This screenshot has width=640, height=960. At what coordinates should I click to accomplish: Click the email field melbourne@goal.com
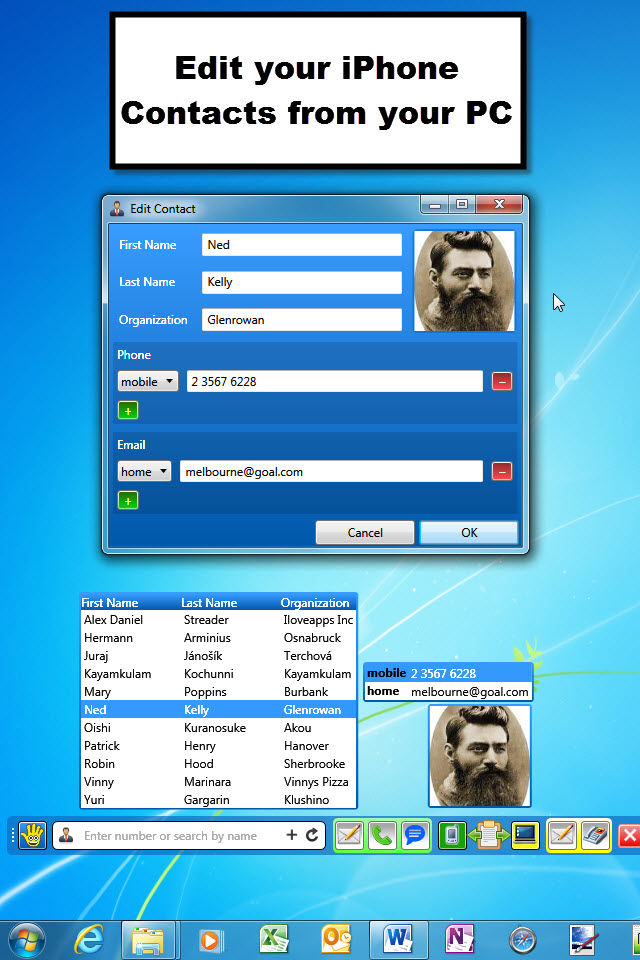click(x=331, y=471)
